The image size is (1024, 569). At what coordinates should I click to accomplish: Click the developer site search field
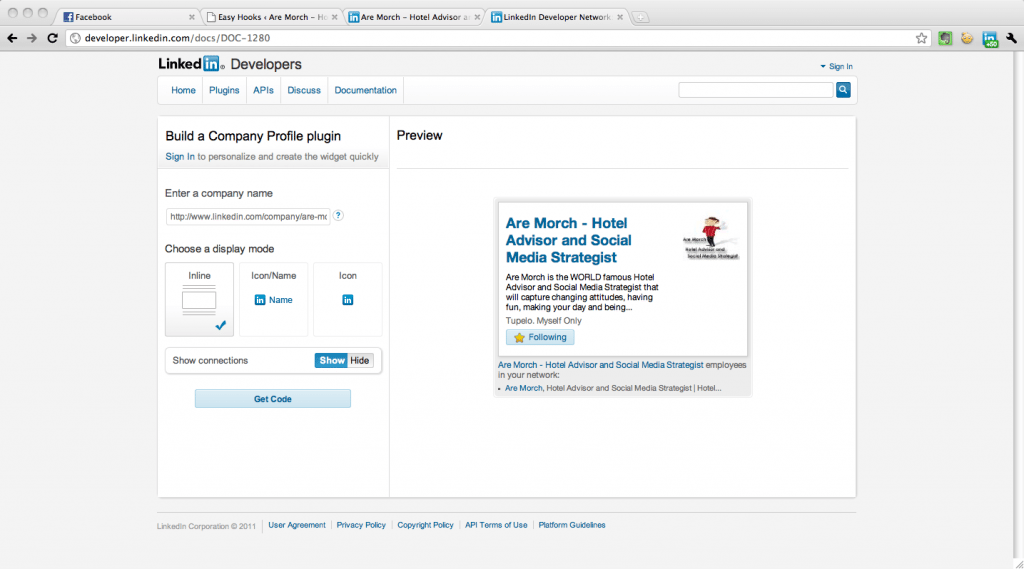(756, 90)
